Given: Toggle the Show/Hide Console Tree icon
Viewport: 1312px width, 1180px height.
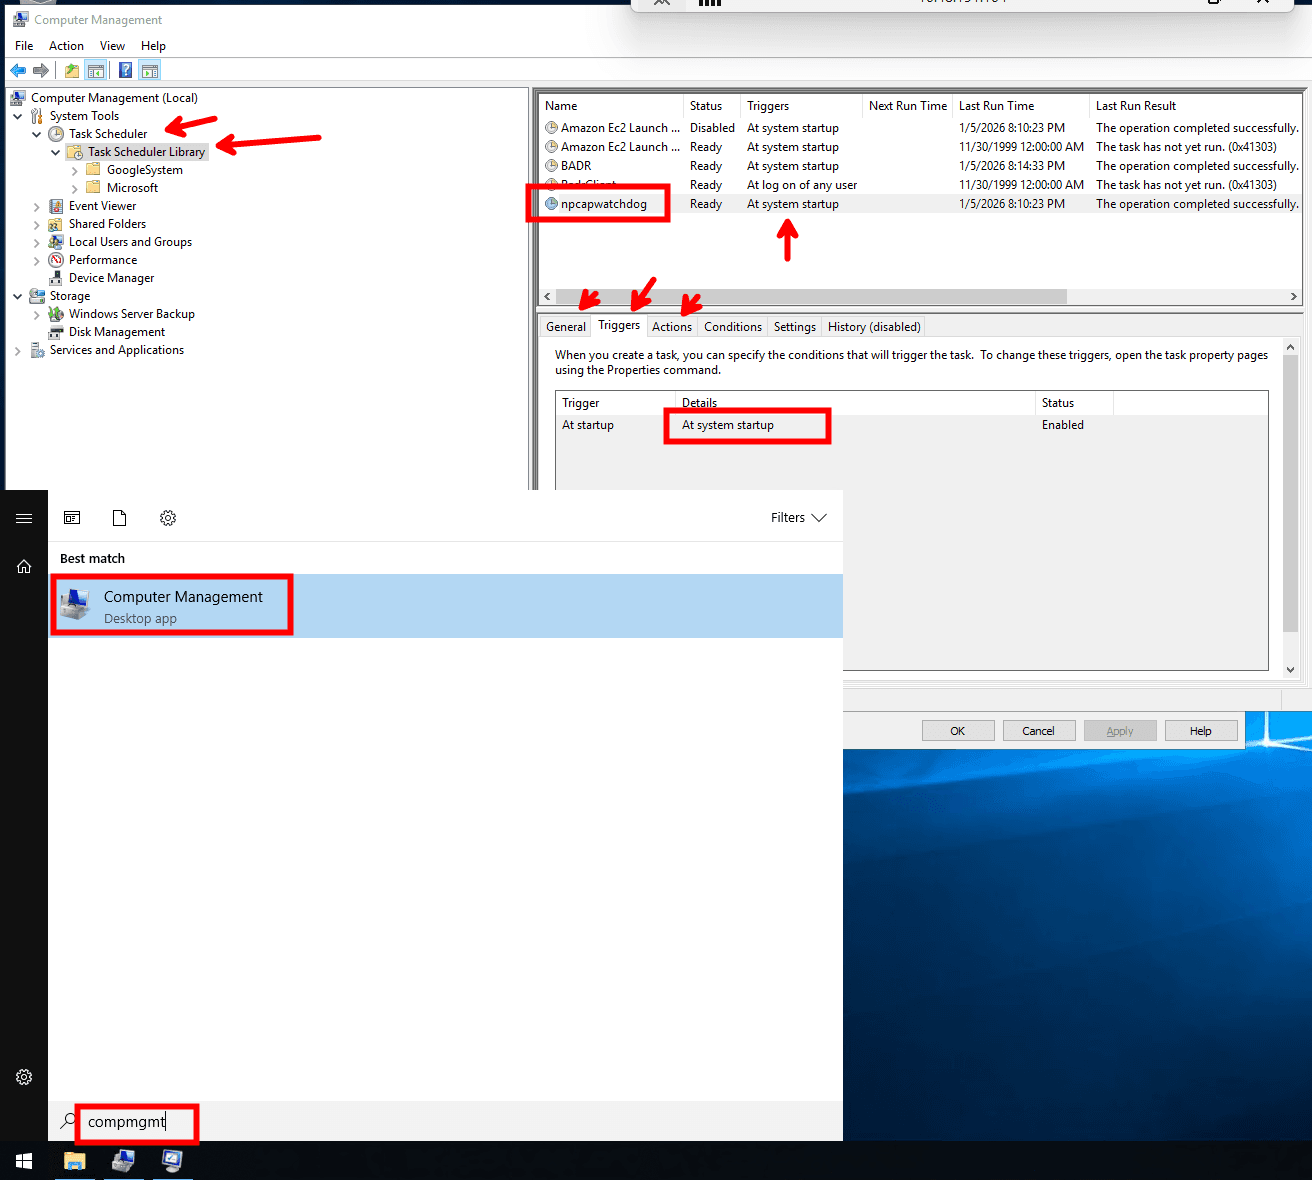Looking at the screenshot, I should [96, 70].
